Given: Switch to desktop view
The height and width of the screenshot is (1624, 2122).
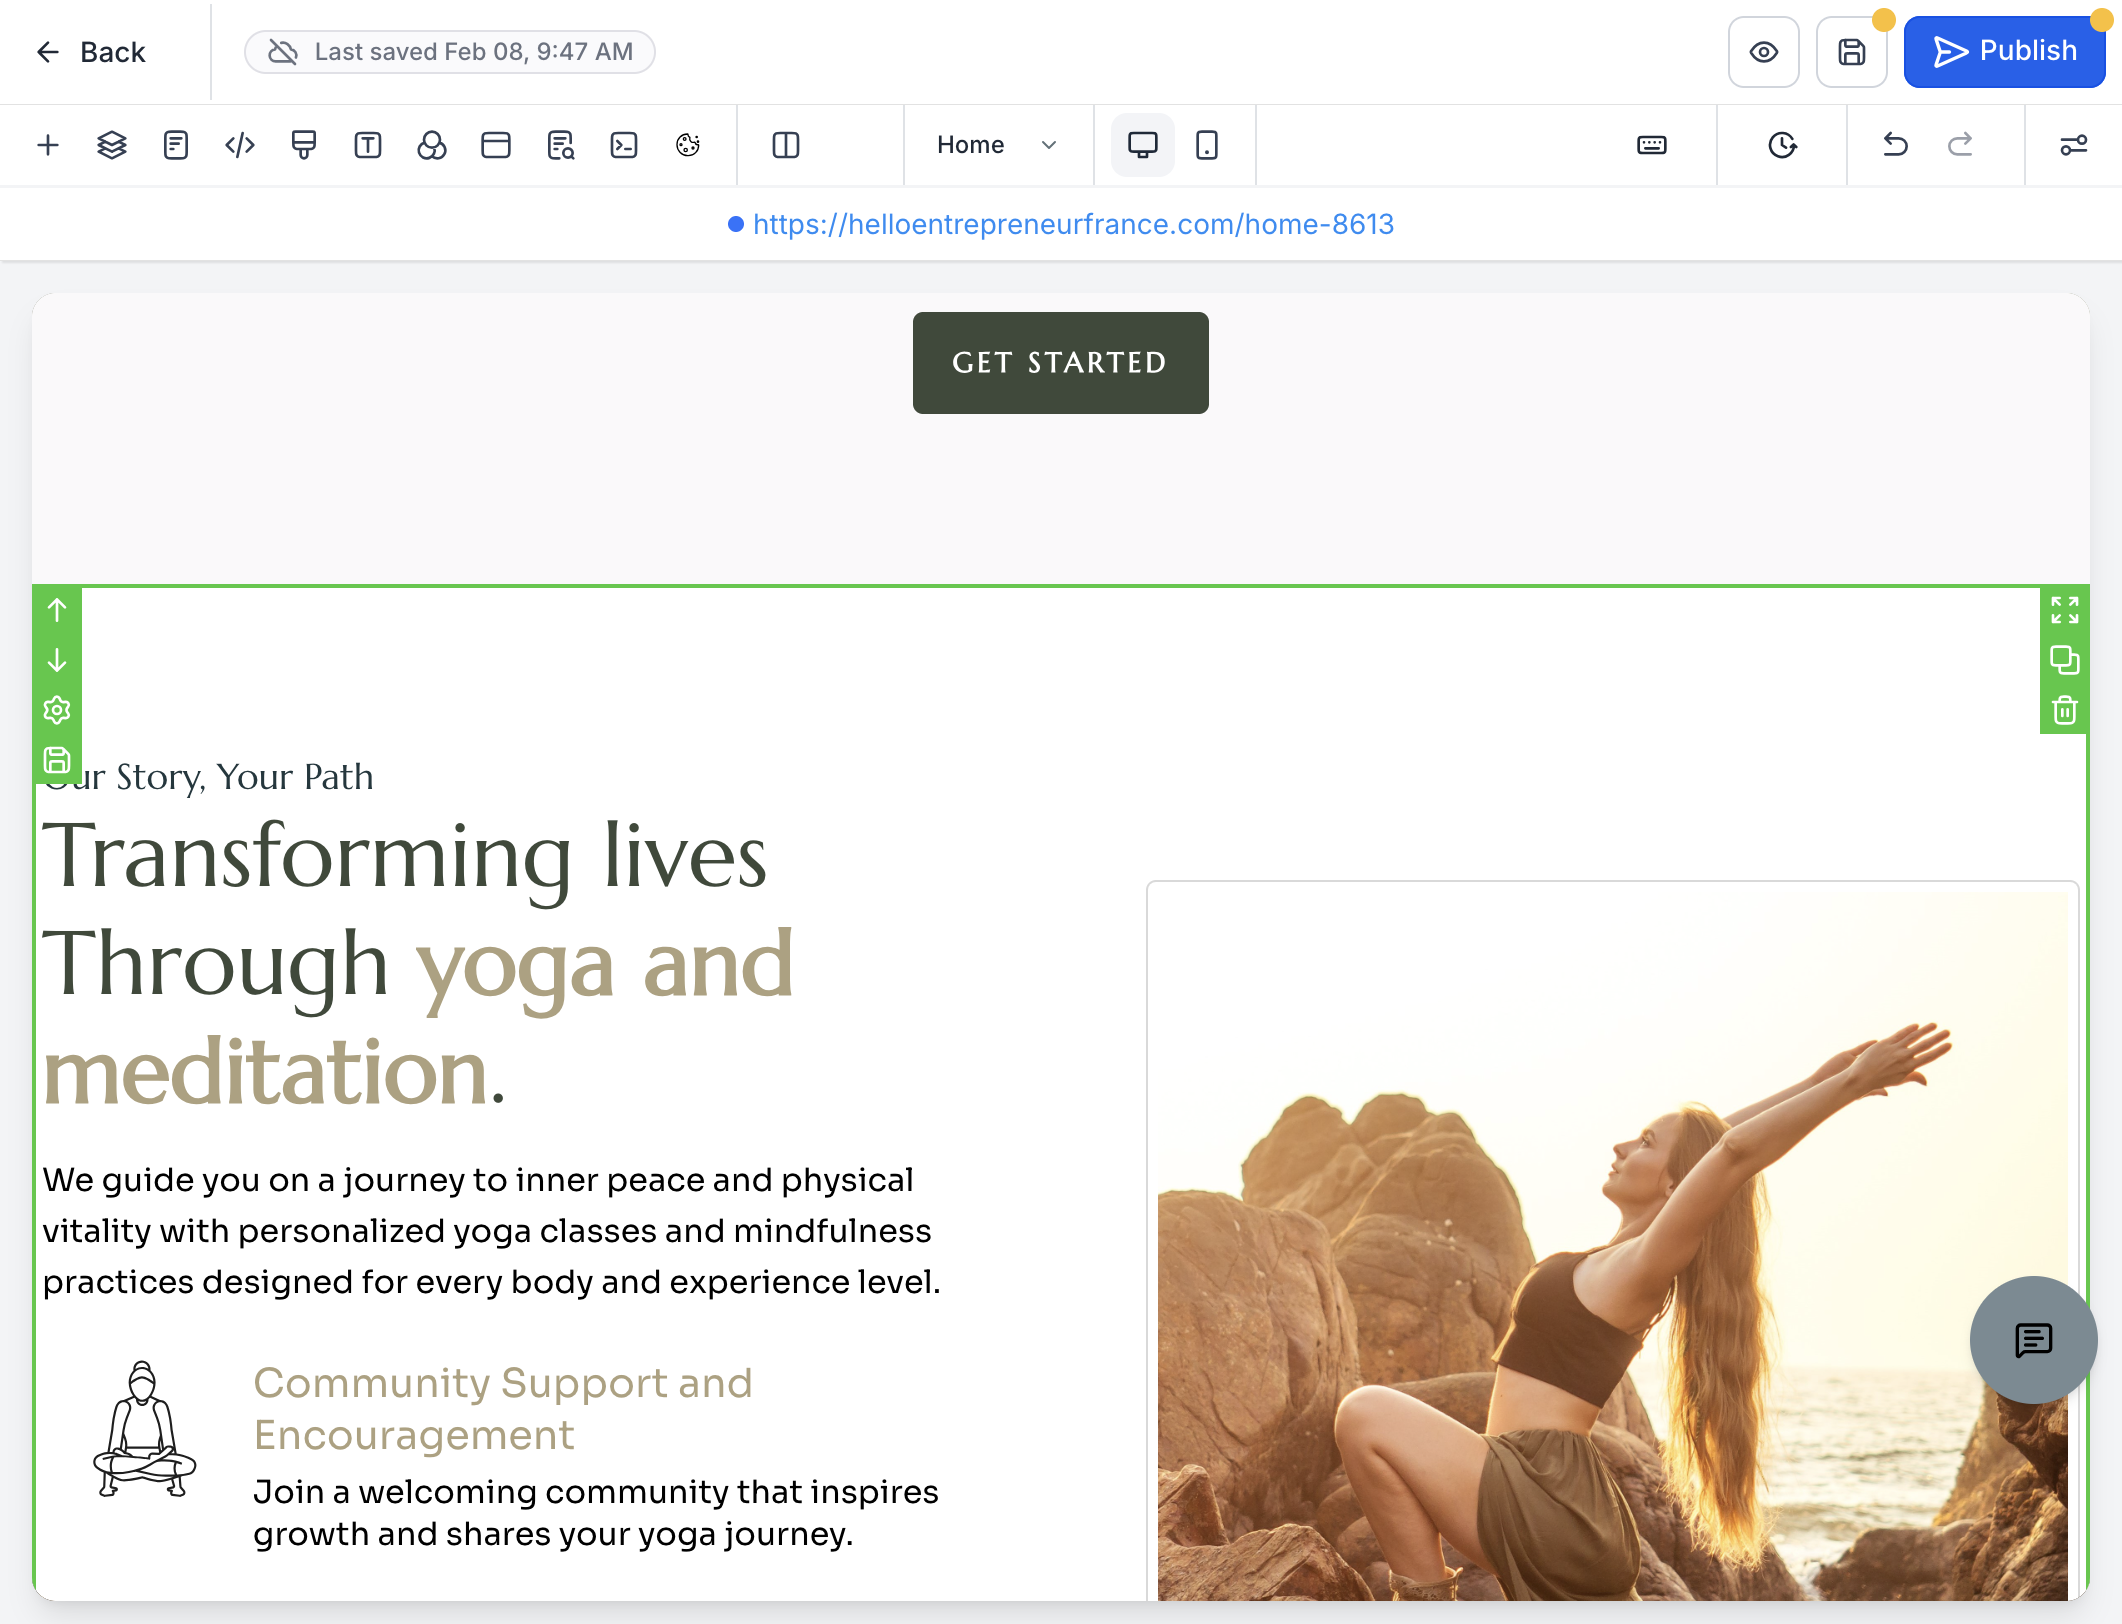Looking at the screenshot, I should (1143, 146).
